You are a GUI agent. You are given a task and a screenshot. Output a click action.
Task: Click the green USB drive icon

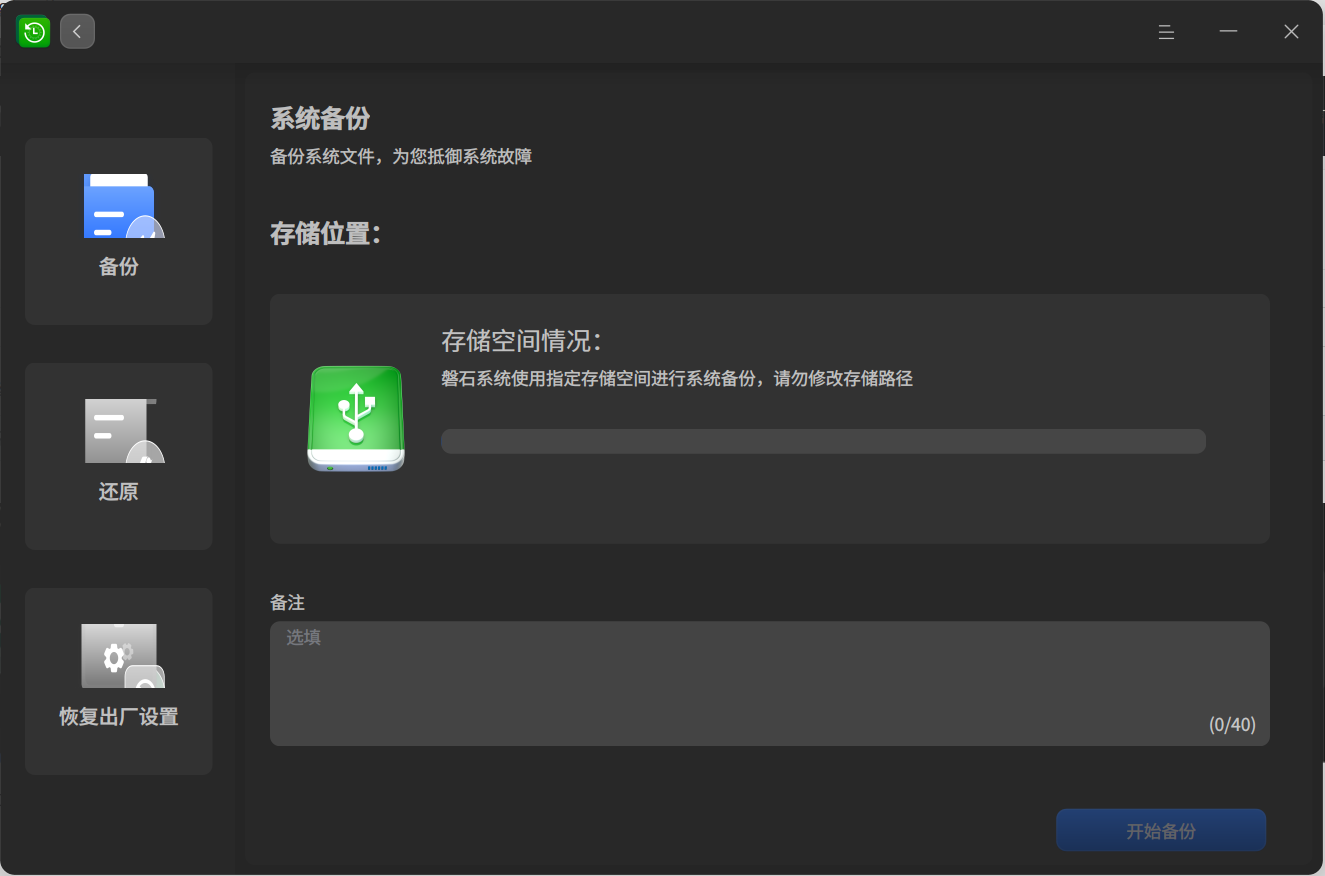356,418
